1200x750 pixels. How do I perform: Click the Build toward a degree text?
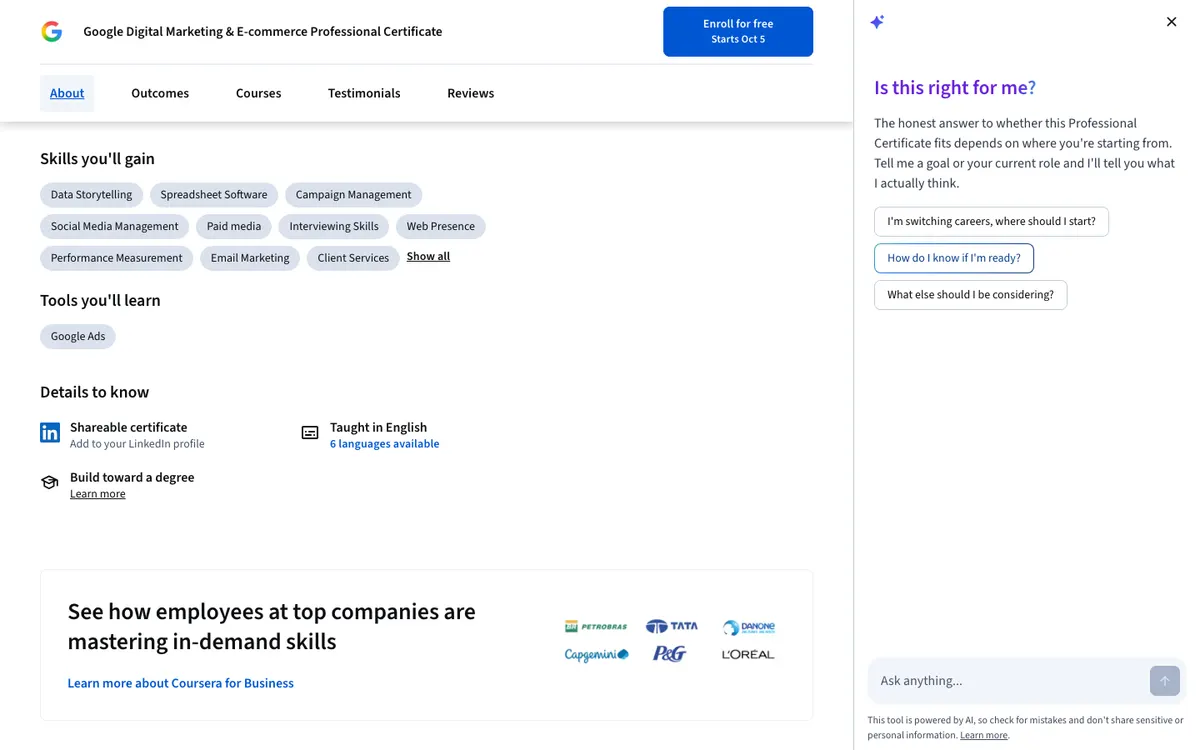tap(132, 477)
